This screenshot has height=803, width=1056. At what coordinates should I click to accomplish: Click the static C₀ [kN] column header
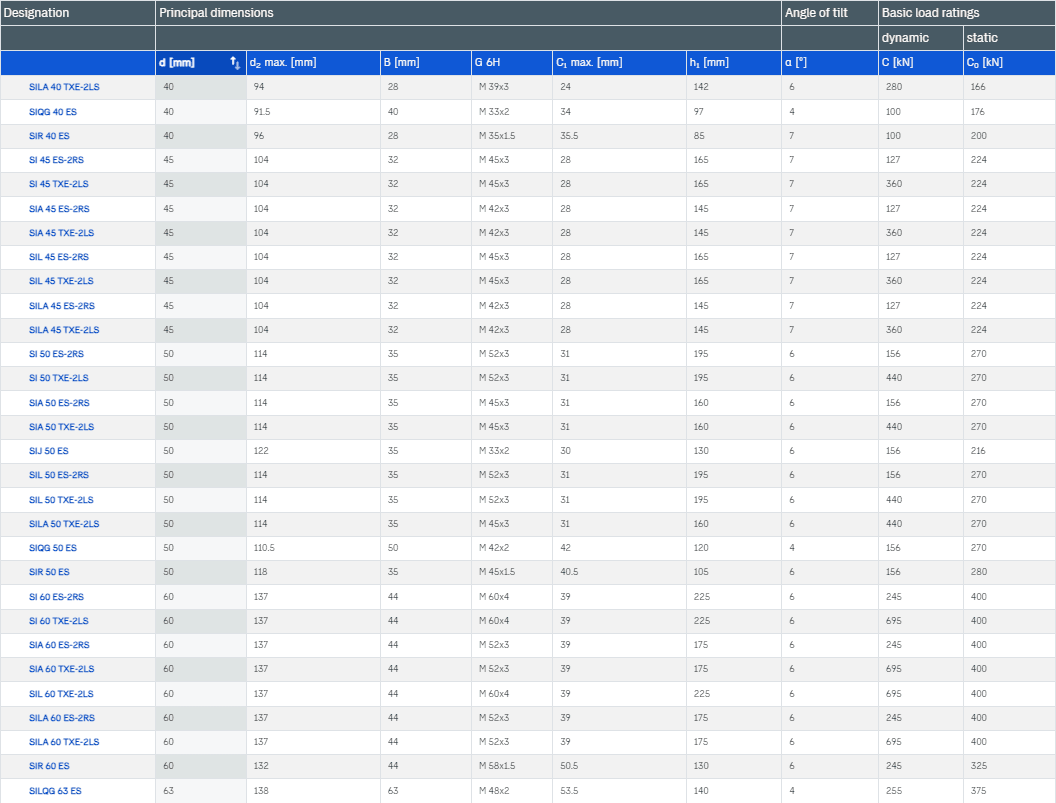[x=984, y=63]
